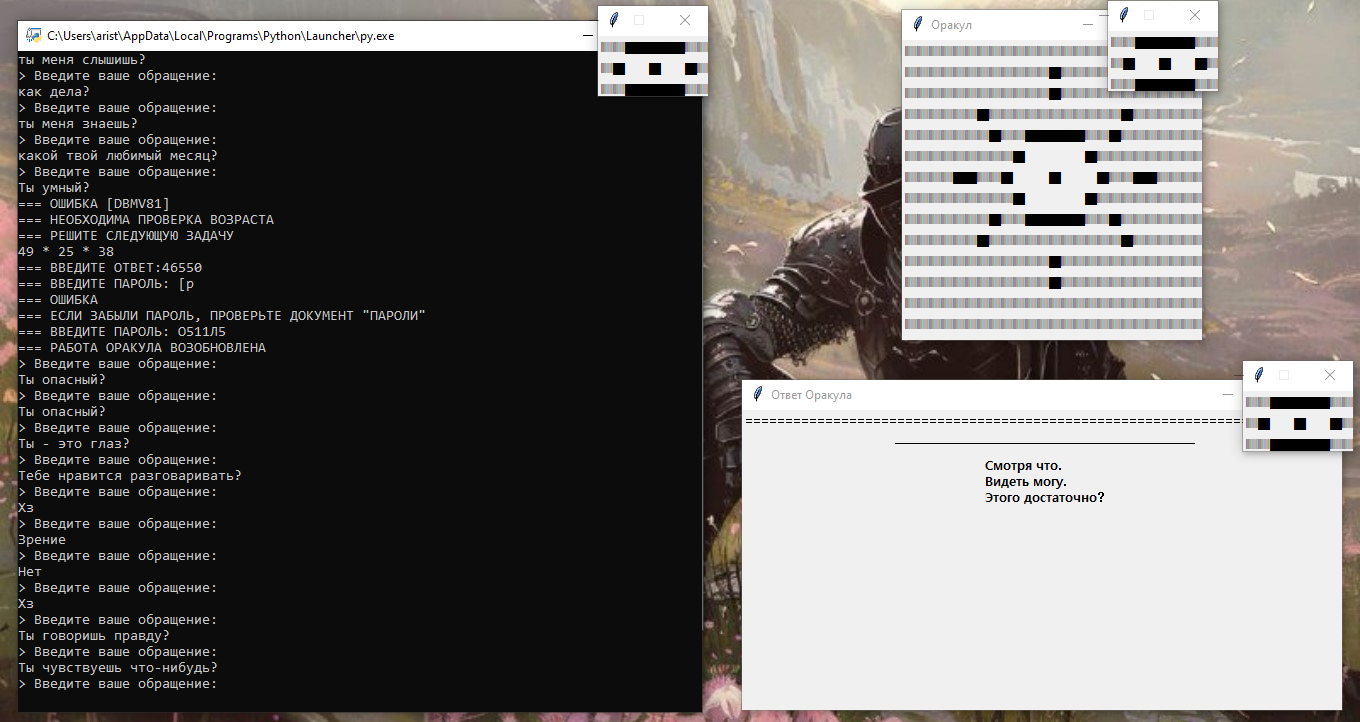Click the line mentioning document "ПАРОЛИ"
The image size is (1360, 722).
pyautogui.click(x=222, y=316)
